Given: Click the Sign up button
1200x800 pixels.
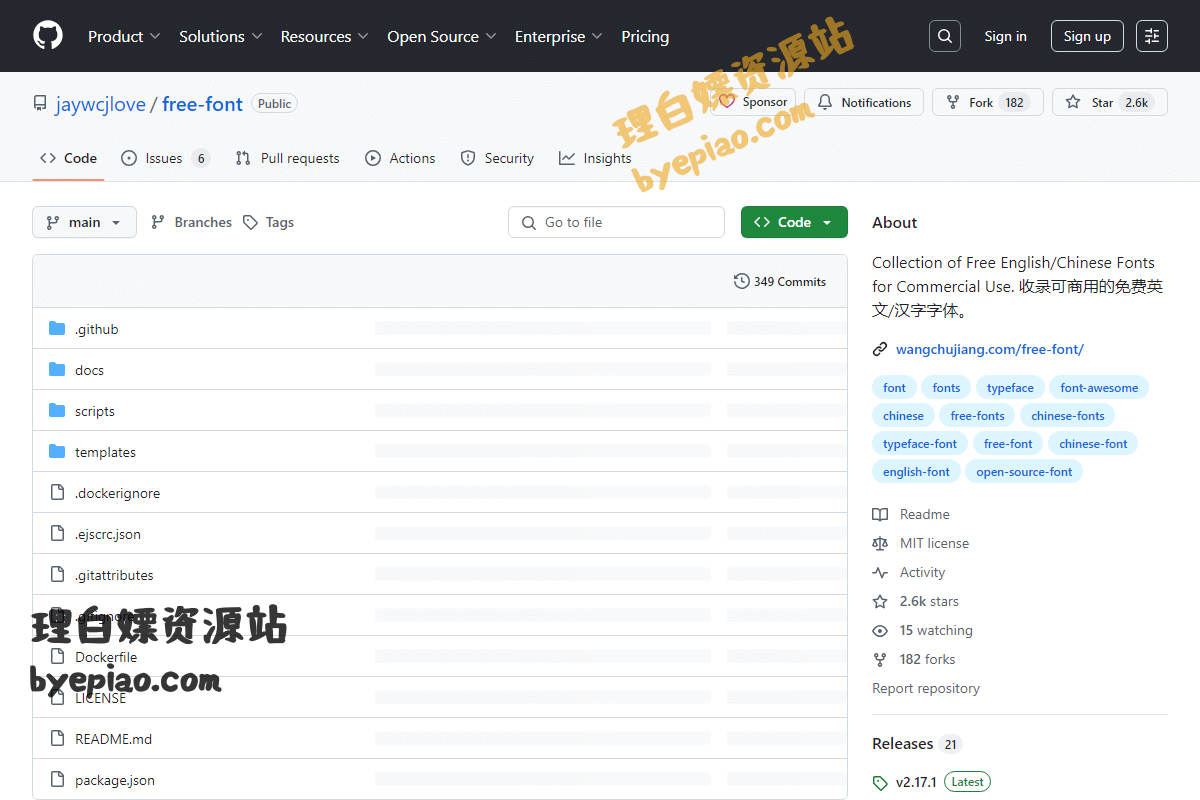Looking at the screenshot, I should (x=1087, y=36).
